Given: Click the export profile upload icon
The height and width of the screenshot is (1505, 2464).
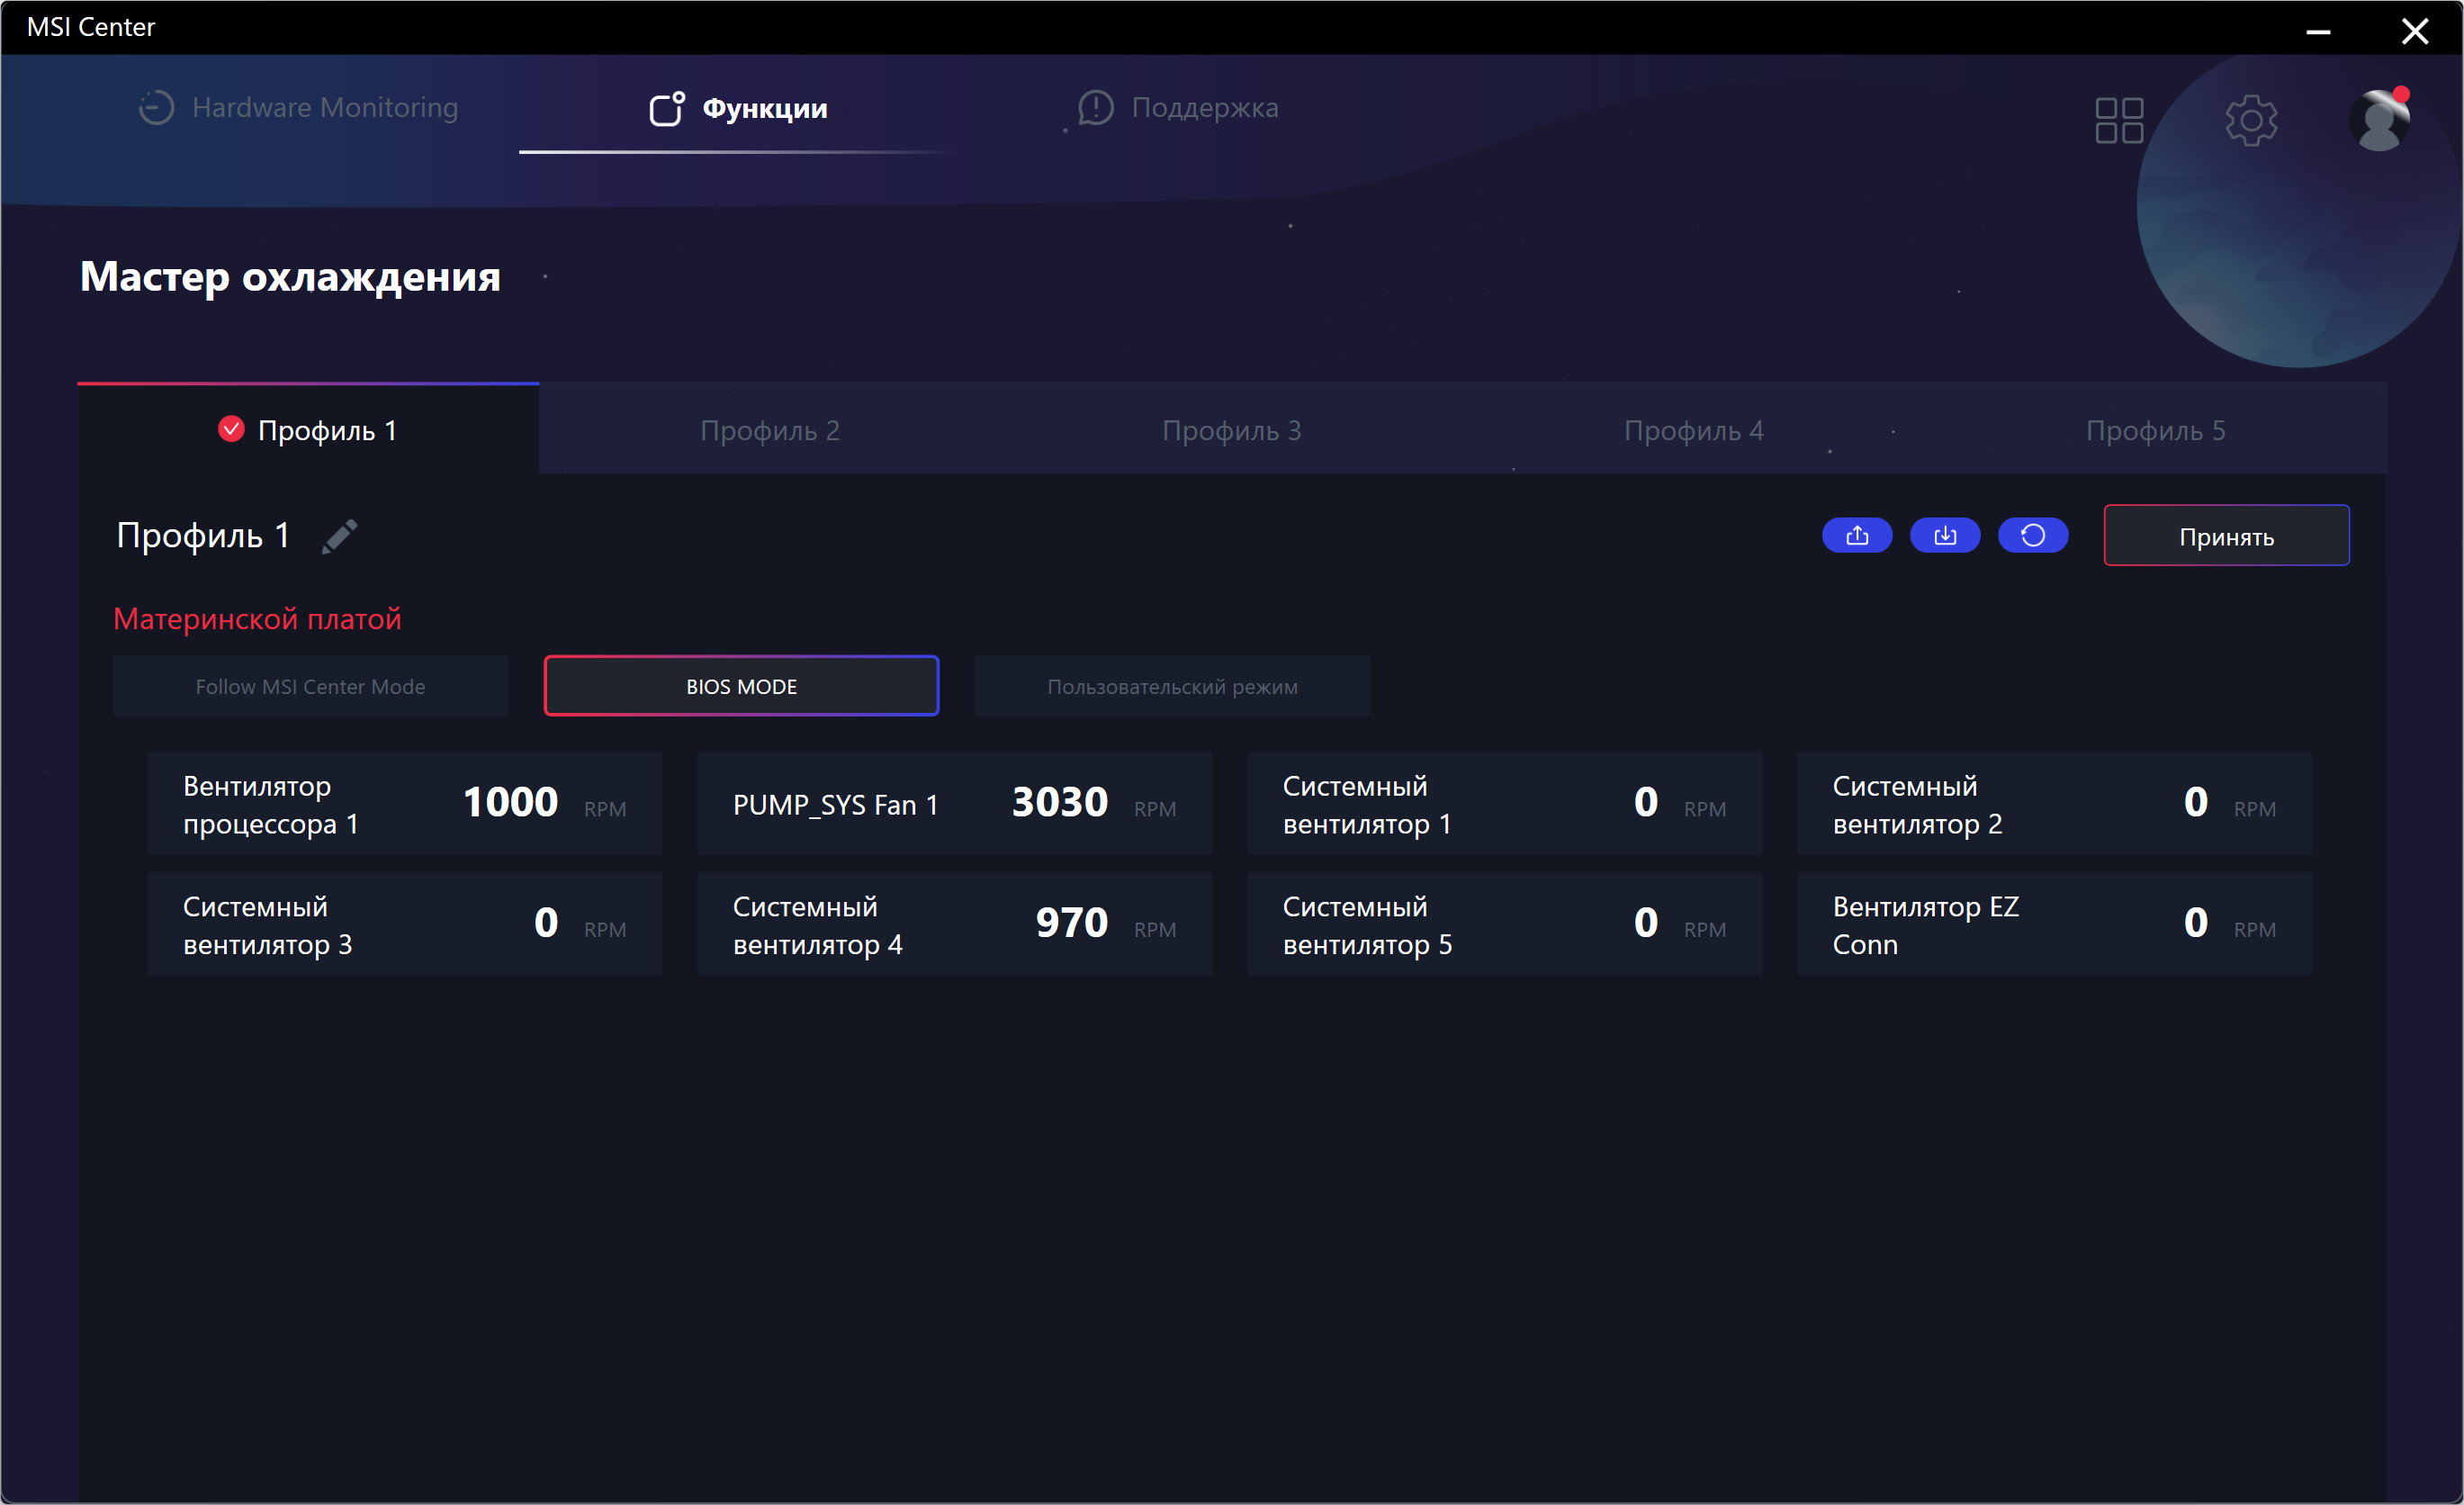Looking at the screenshot, I should [1856, 536].
